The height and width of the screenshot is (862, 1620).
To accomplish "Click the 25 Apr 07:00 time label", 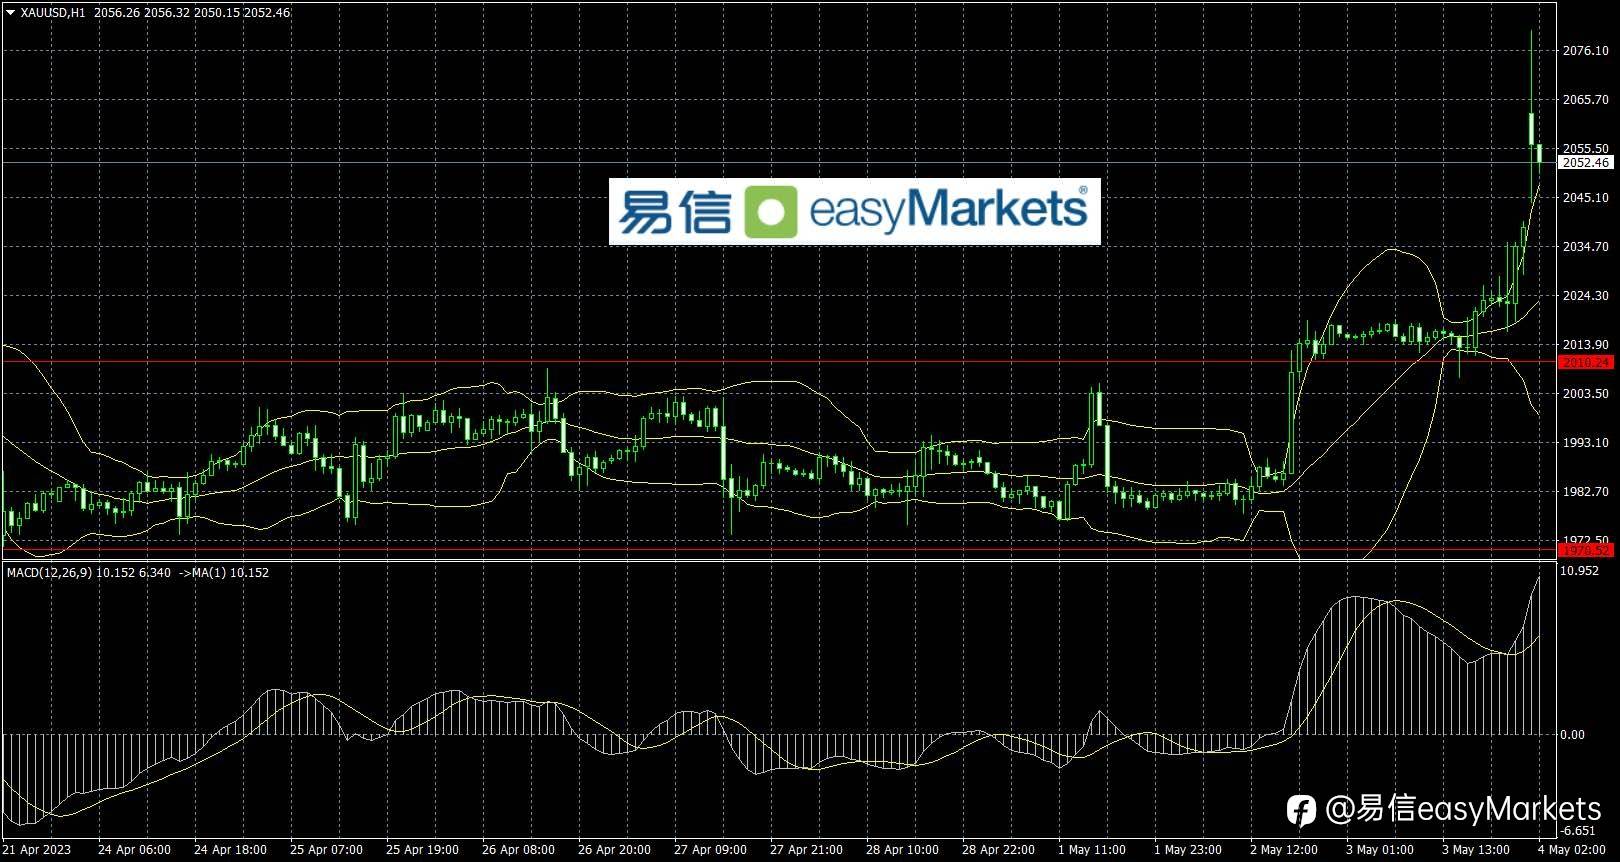I will (x=326, y=850).
